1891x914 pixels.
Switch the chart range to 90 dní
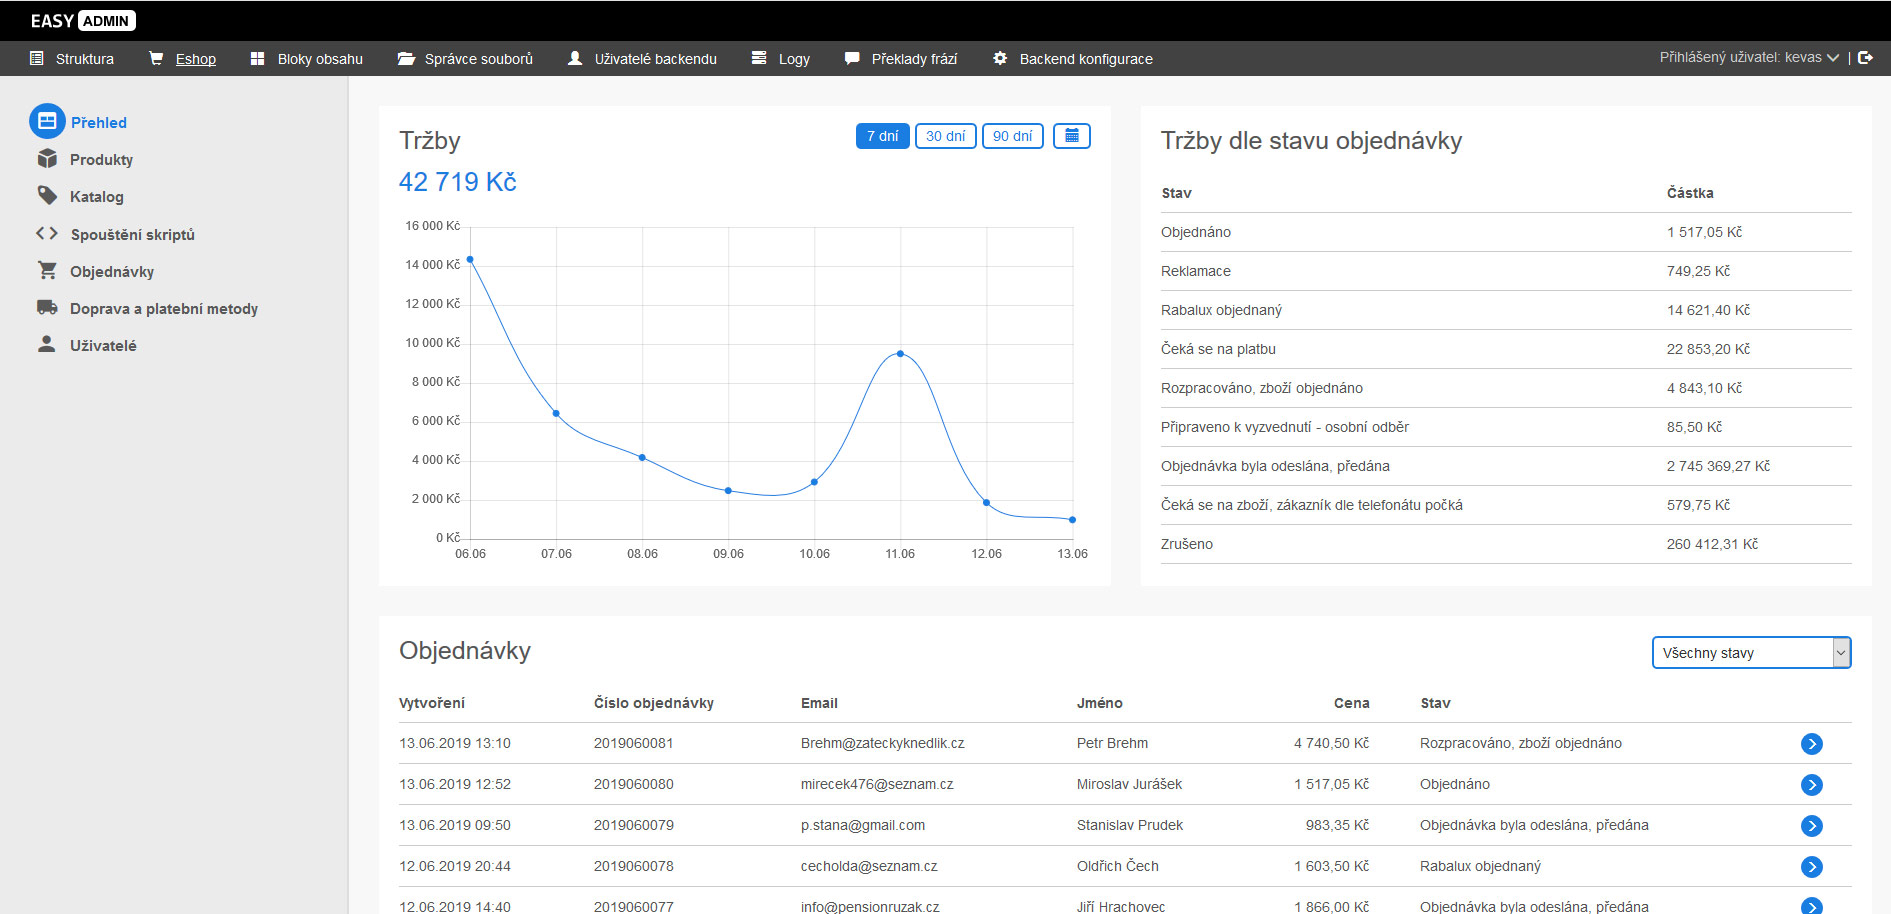click(x=1012, y=136)
